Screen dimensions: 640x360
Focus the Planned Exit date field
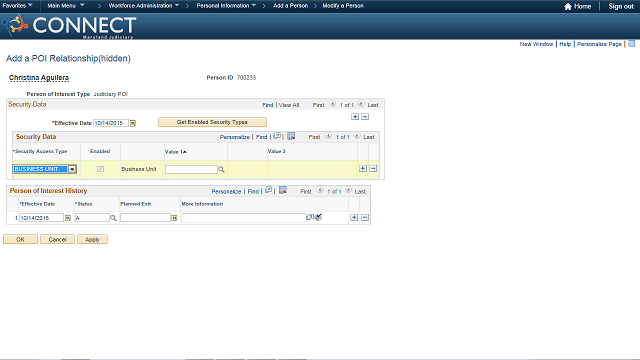(x=145, y=218)
